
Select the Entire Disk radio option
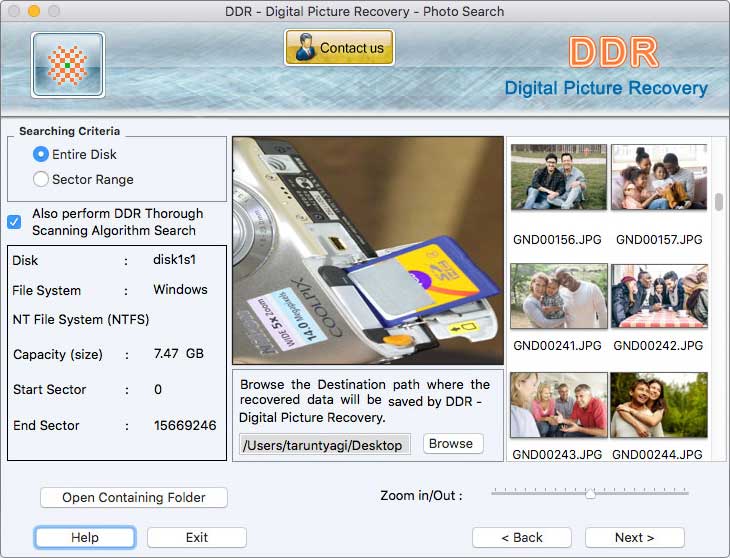[41, 154]
